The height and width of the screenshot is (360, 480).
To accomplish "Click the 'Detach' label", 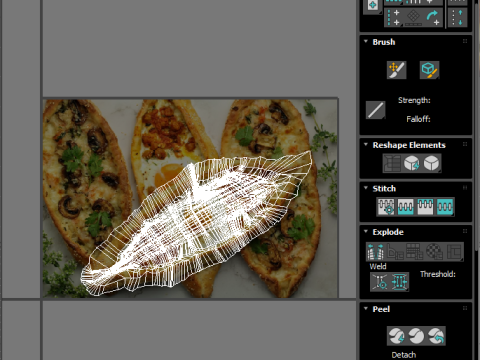I will tap(404, 355).
